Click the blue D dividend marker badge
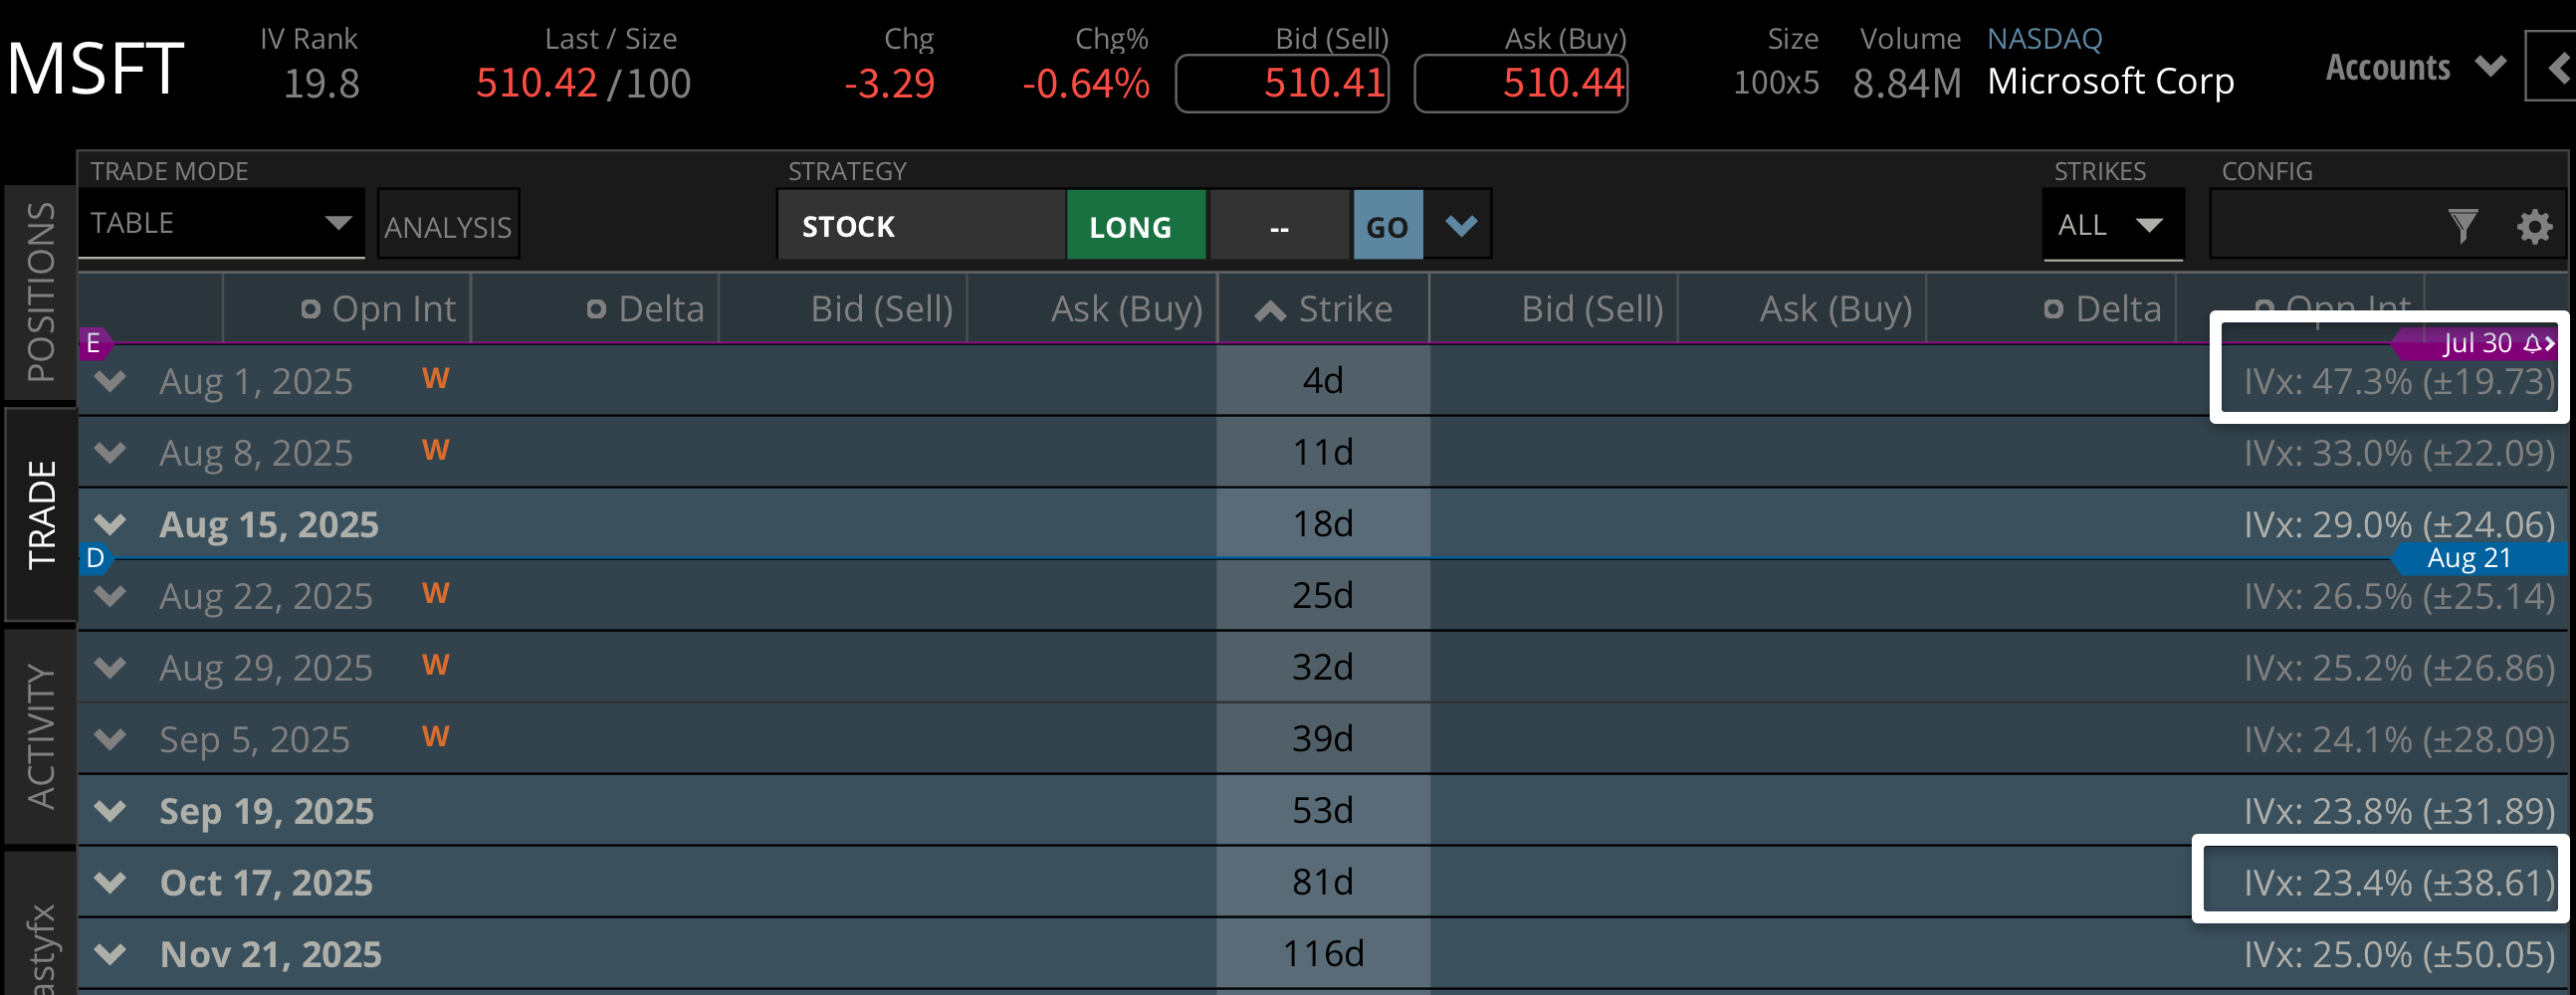Image resolution: width=2576 pixels, height=995 pixels. [x=95, y=560]
